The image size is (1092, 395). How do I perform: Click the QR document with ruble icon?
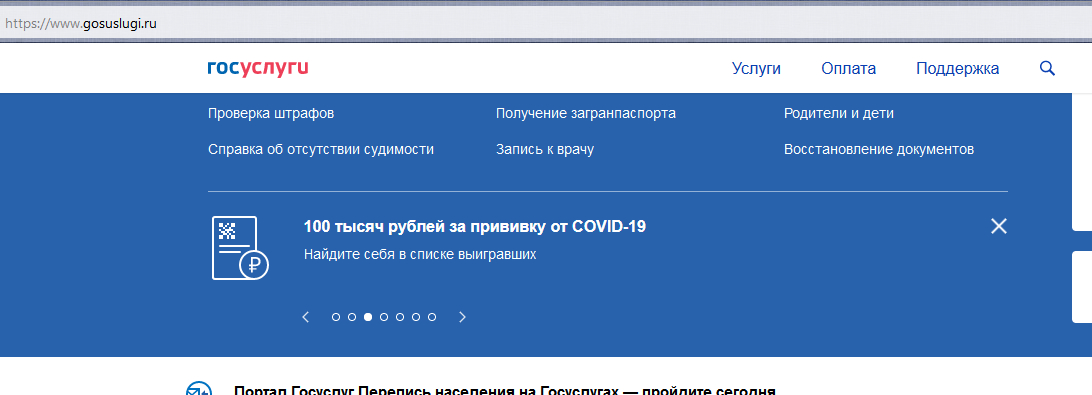point(240,248)
